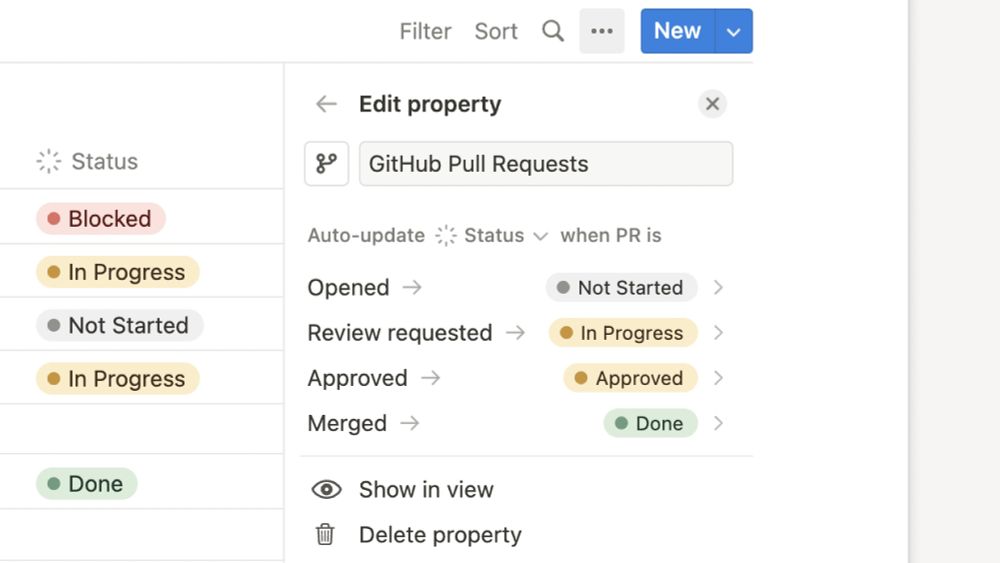Close the Edit property panel
The height and width of the screenshot is (563, 1000).
712,104
